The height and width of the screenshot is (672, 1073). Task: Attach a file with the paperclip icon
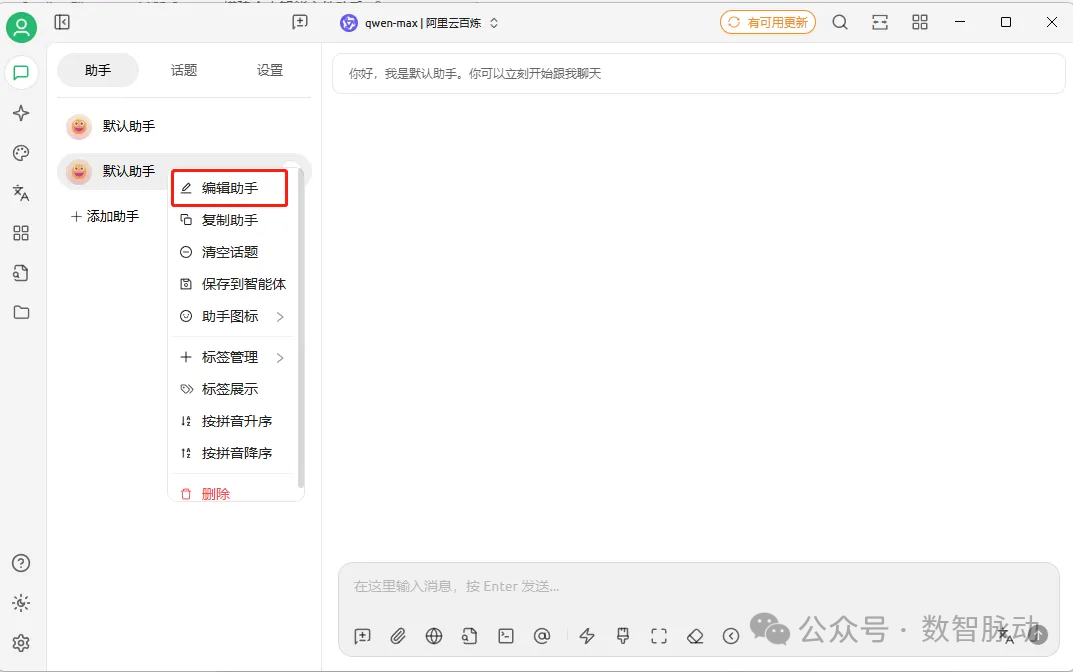[x=397, y=635]
